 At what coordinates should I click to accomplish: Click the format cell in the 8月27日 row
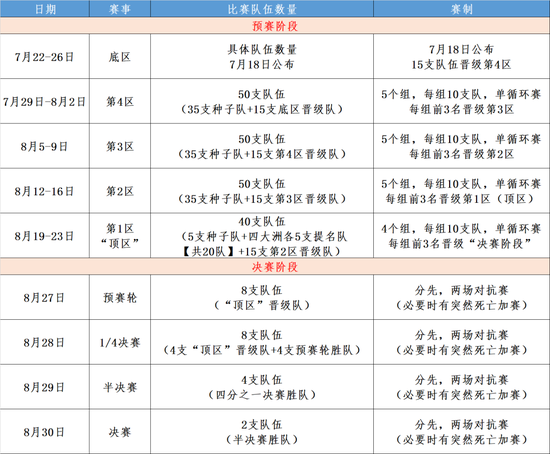462,297
